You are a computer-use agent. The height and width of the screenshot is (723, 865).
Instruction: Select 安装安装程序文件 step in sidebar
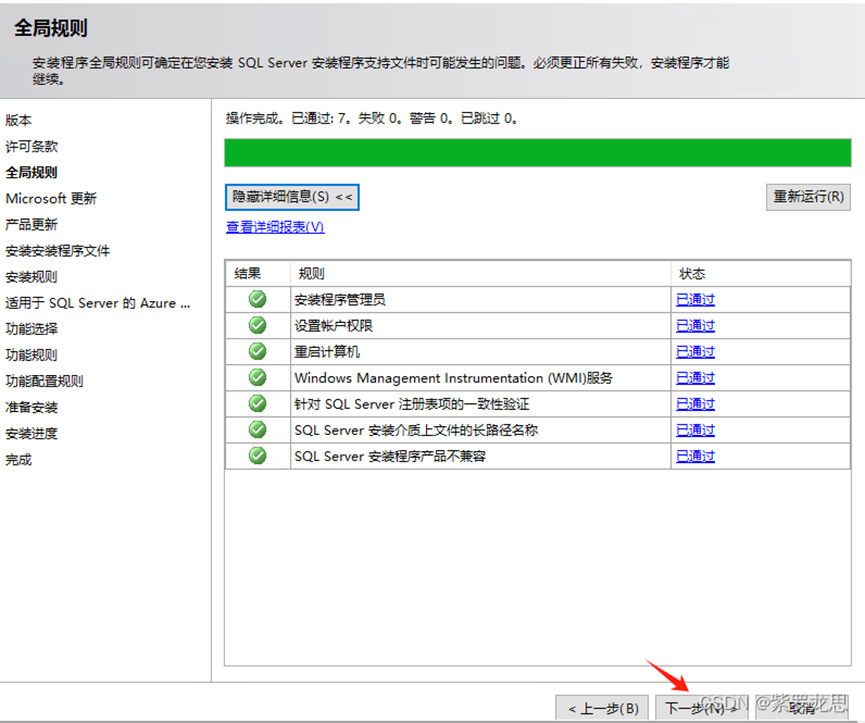[58, 251]
